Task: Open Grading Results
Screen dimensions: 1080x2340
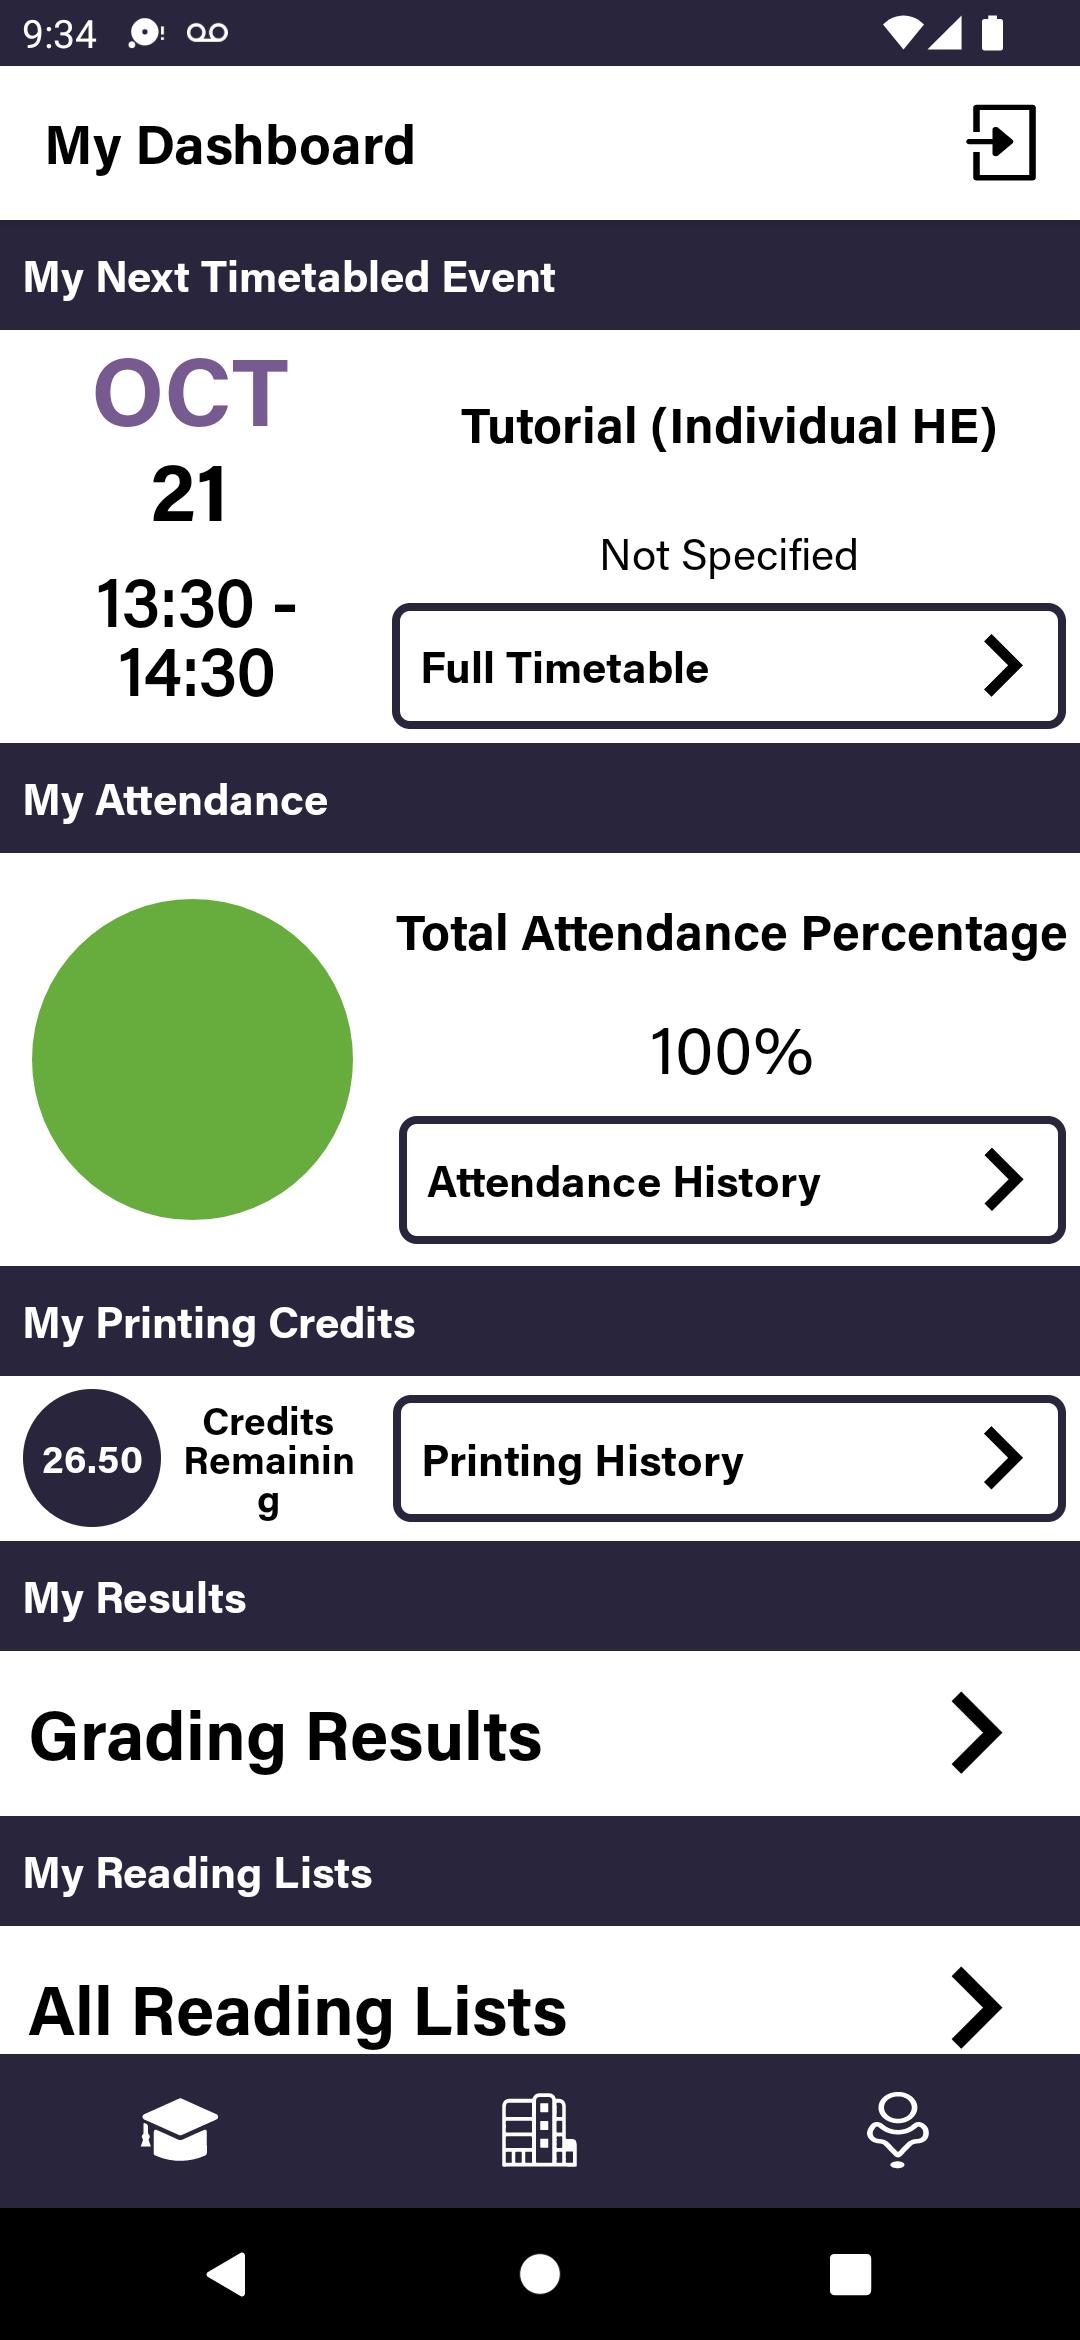Action: pos(540,1734)
